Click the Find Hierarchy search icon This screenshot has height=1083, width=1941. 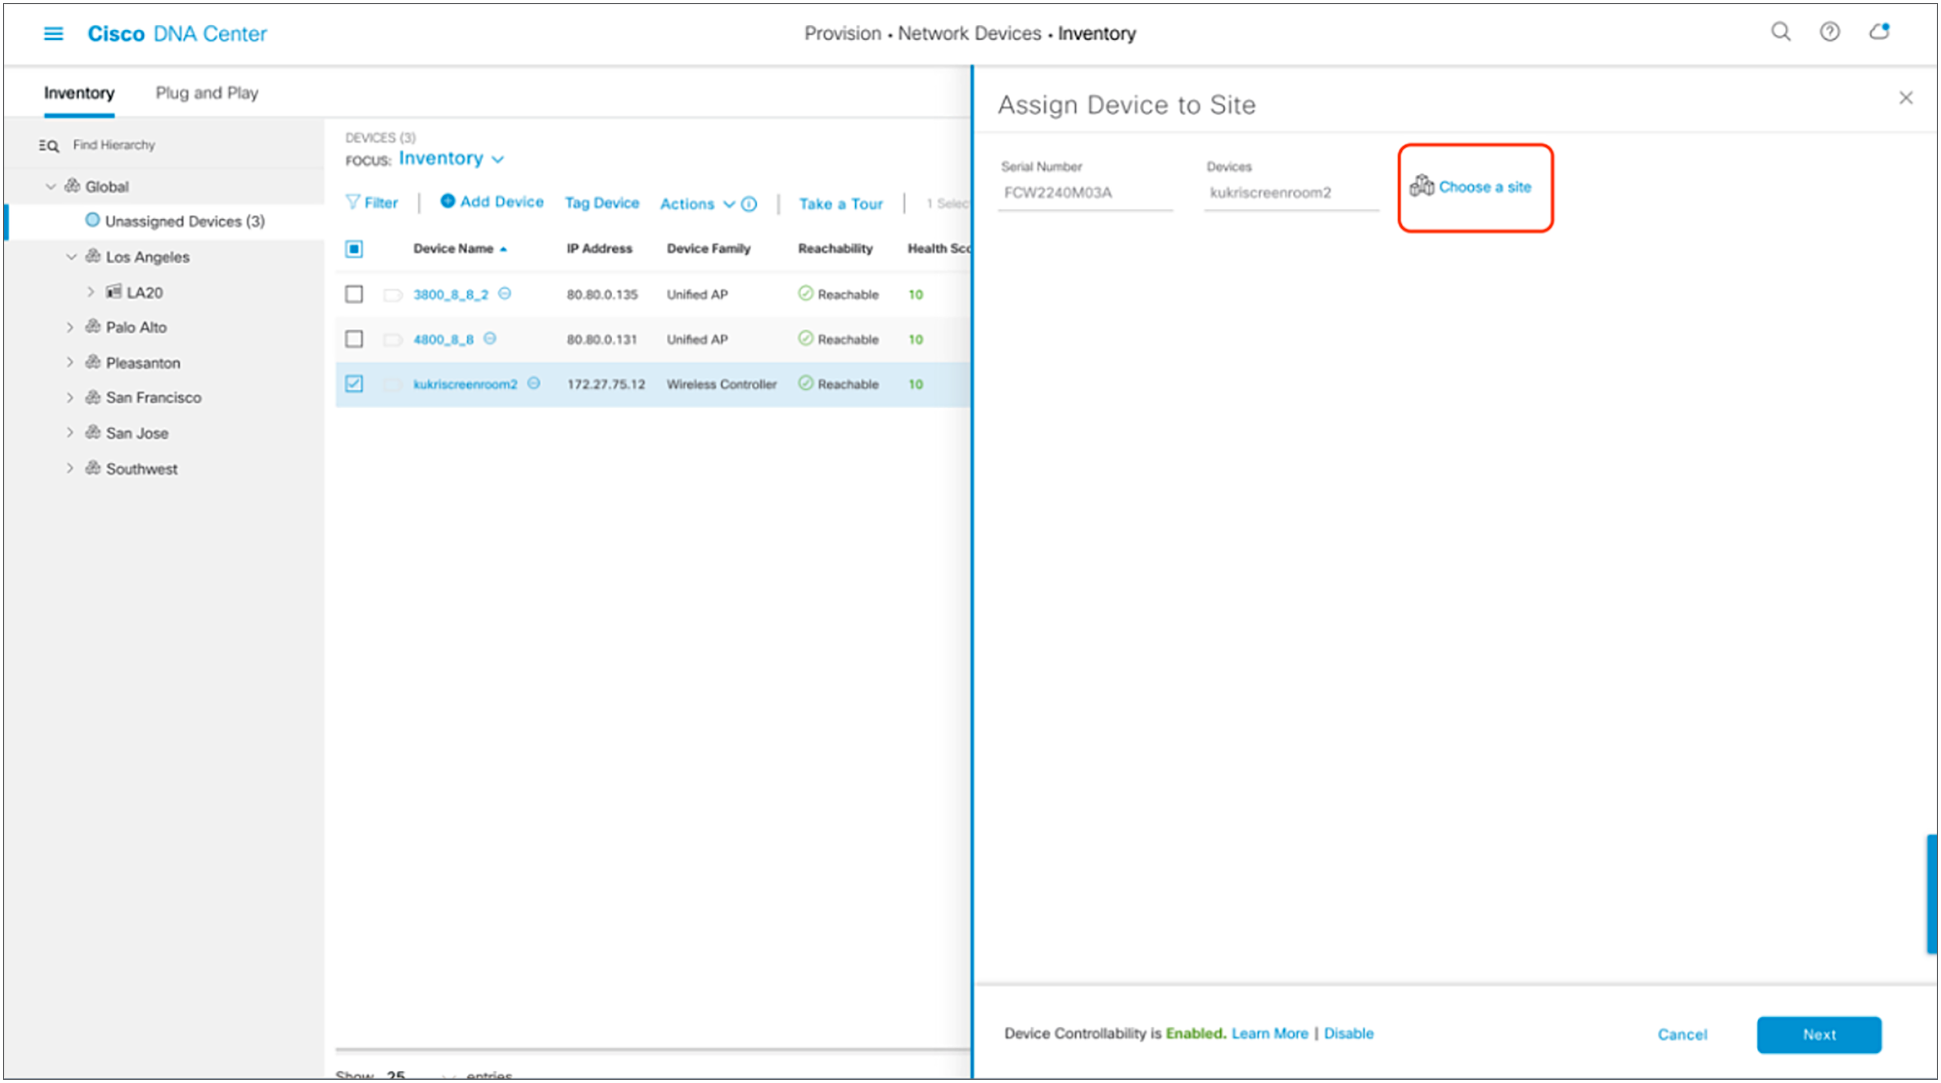(49, 146)
